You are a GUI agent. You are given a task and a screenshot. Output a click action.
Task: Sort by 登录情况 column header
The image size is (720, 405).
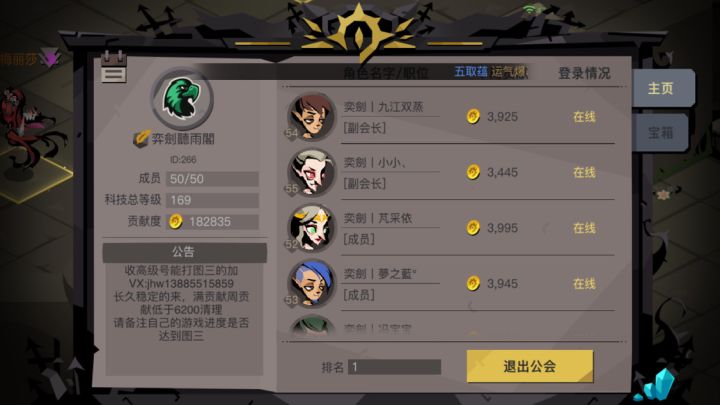pyautogui.click(x=584, y=73)
